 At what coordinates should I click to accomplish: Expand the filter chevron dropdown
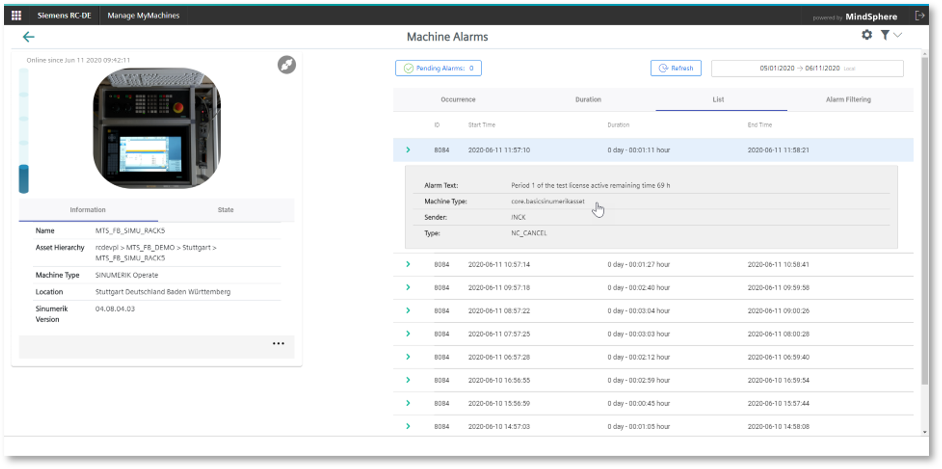(898, 35)
